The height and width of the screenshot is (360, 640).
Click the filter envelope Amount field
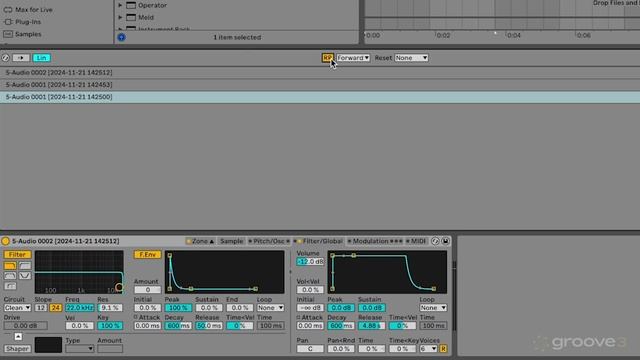148,290
